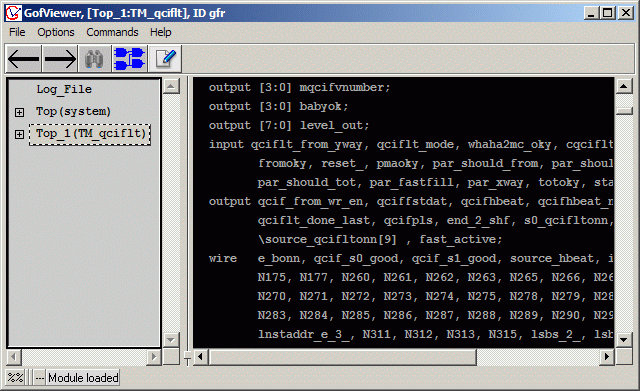
Task: Click 'e_bonn' wire name
Action: coord(278,258)
